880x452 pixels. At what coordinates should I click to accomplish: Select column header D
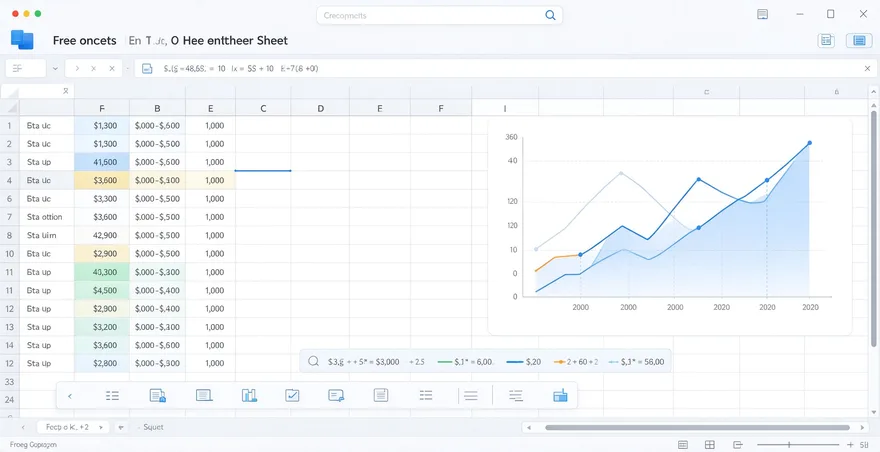coord(320,108)
